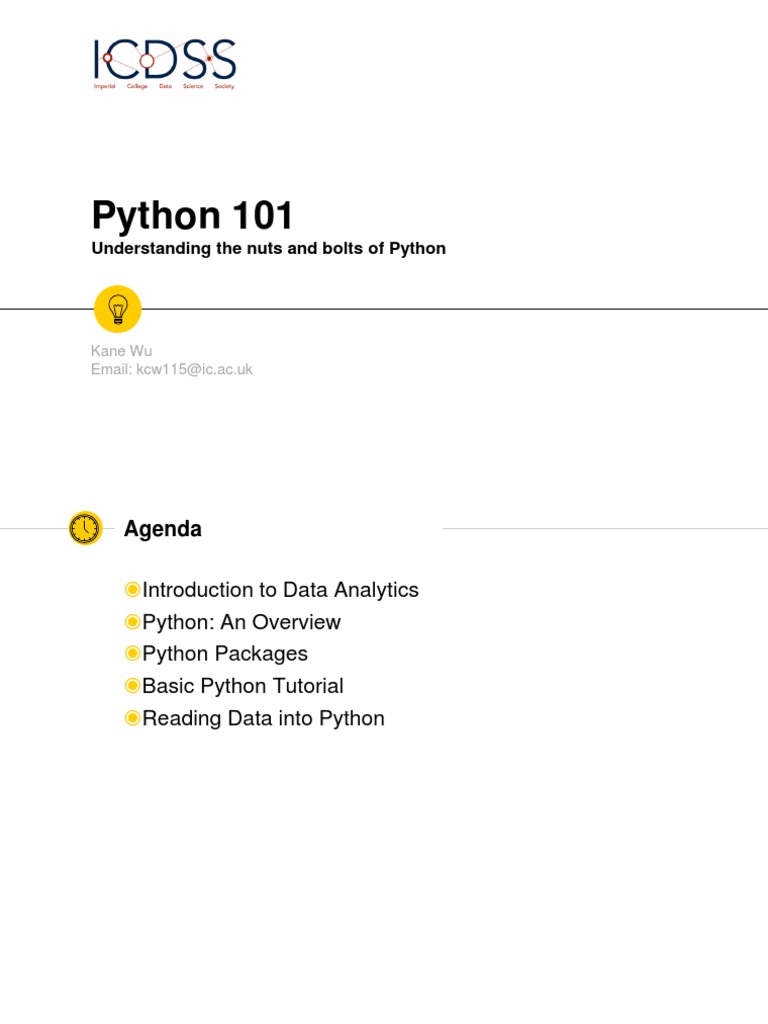Screen dimensions: 768x1024
Task: Click the bullet before Python: An Overview
Action: click(132, 622)
